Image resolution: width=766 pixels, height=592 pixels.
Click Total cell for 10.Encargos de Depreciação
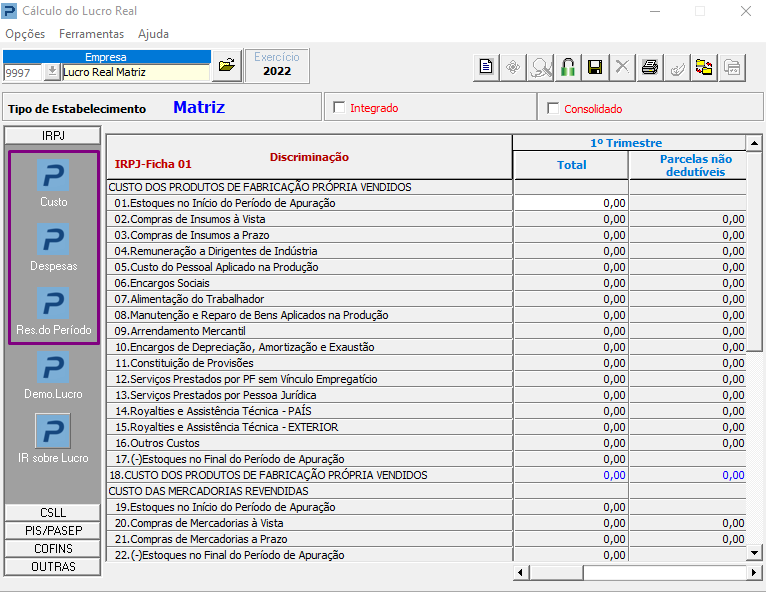coord(571,347)
